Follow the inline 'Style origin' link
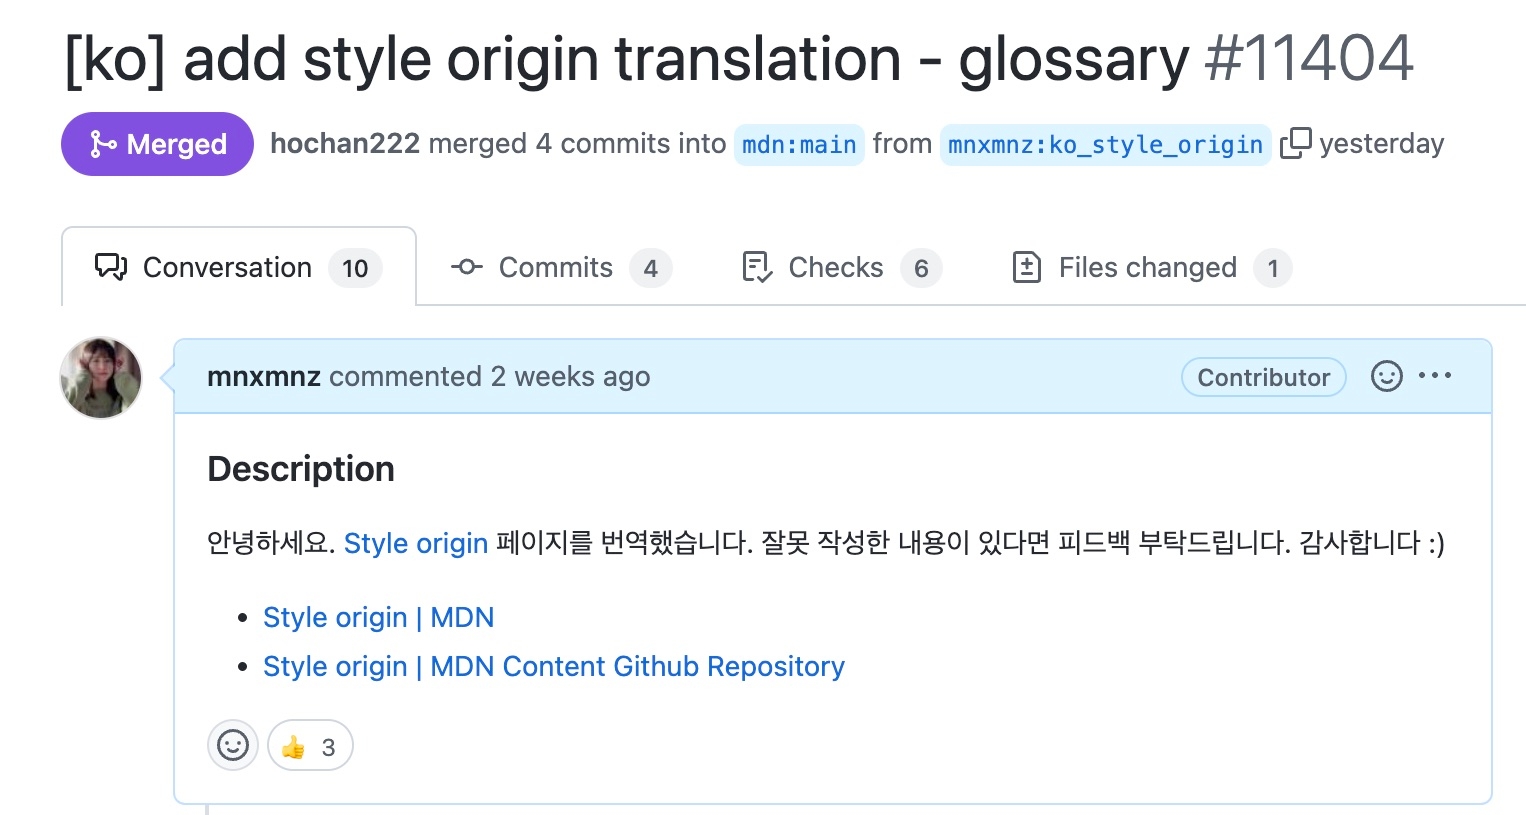 pyautogui.click(x=416, y=543)
